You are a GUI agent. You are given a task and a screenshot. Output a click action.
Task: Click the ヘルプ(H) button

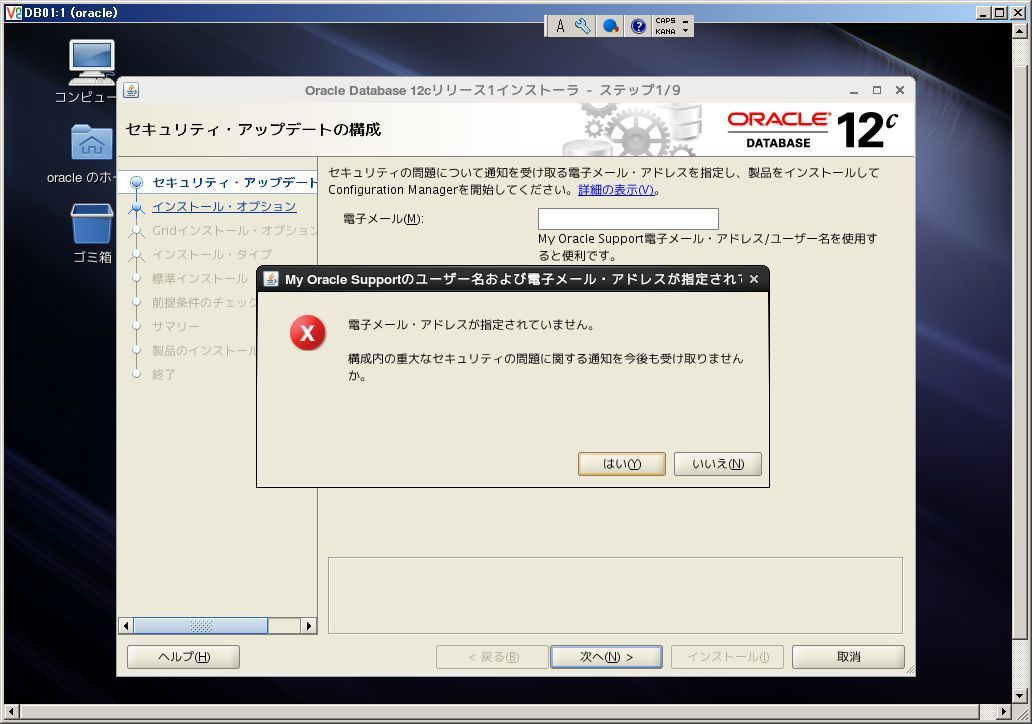pos(184,657)
